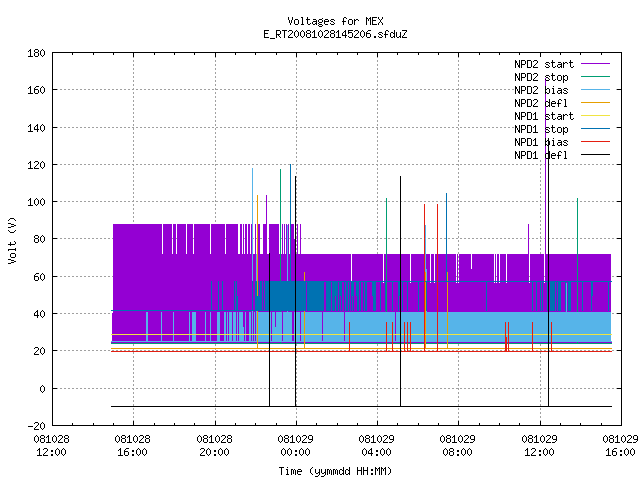This screenshot has height=480, width=640.
Task: Click the 'NPD2 start' legend label
Action: [x=544, y=64]
